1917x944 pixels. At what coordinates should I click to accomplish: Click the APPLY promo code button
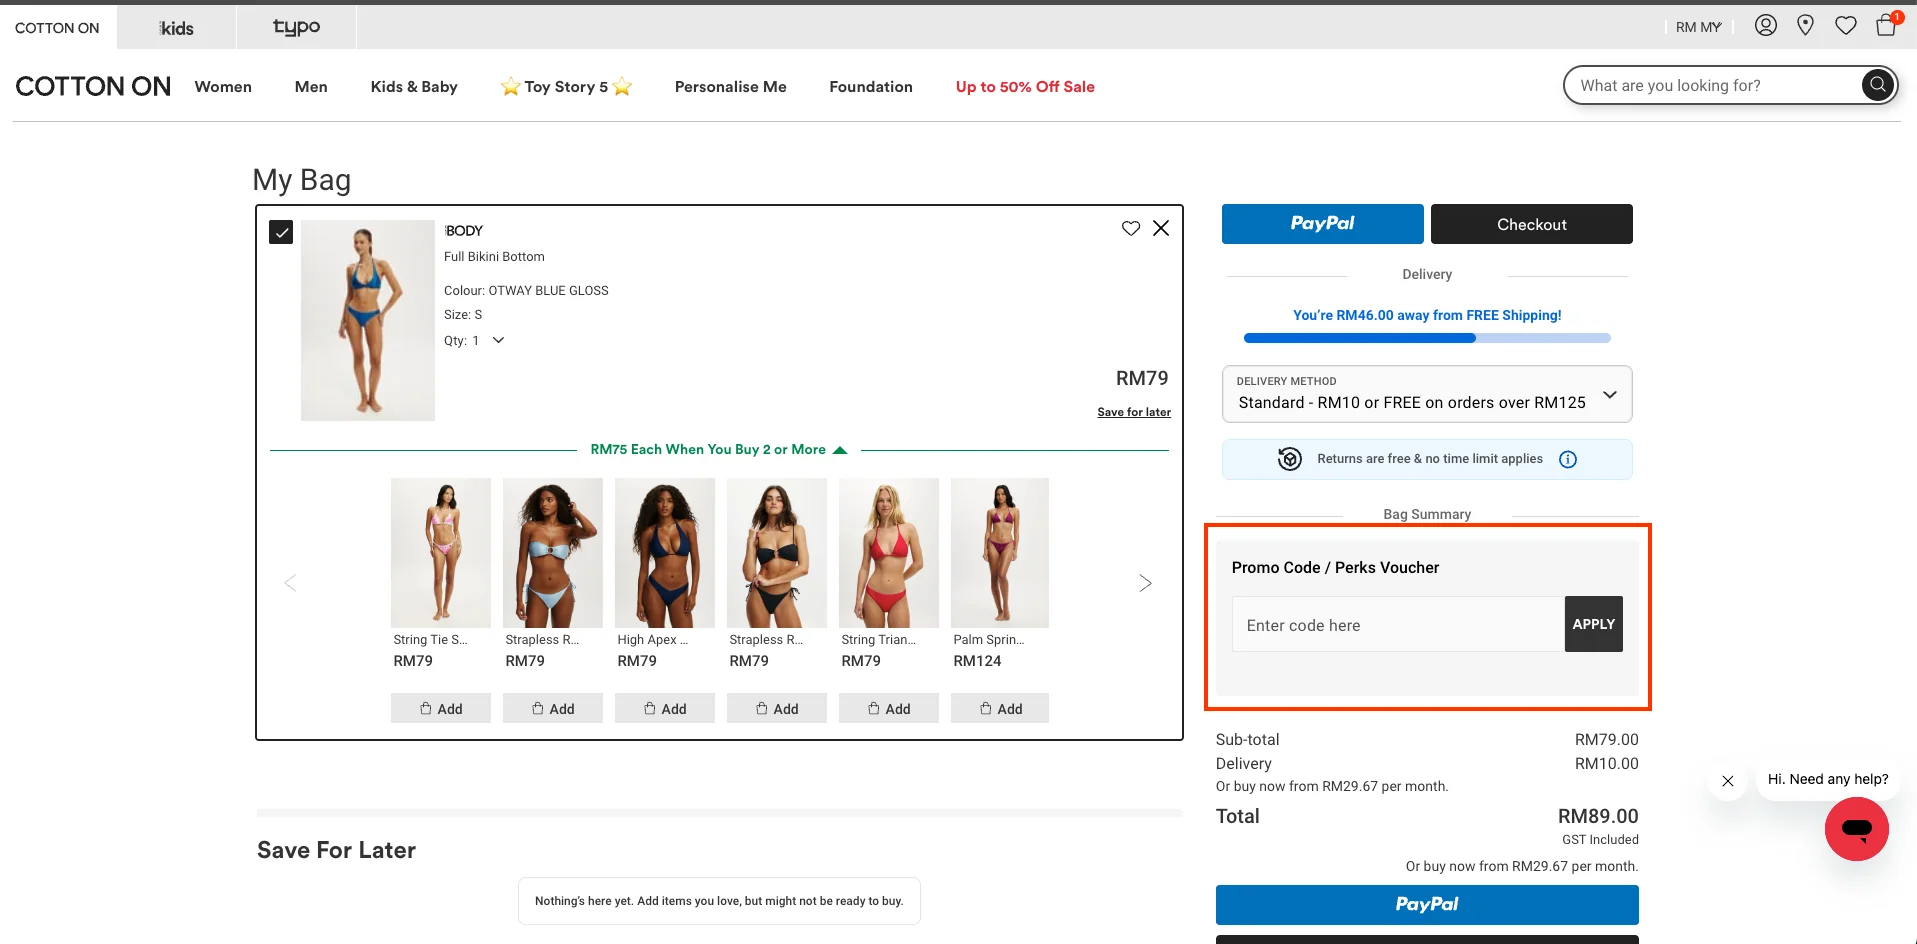tap(1593, 624)
